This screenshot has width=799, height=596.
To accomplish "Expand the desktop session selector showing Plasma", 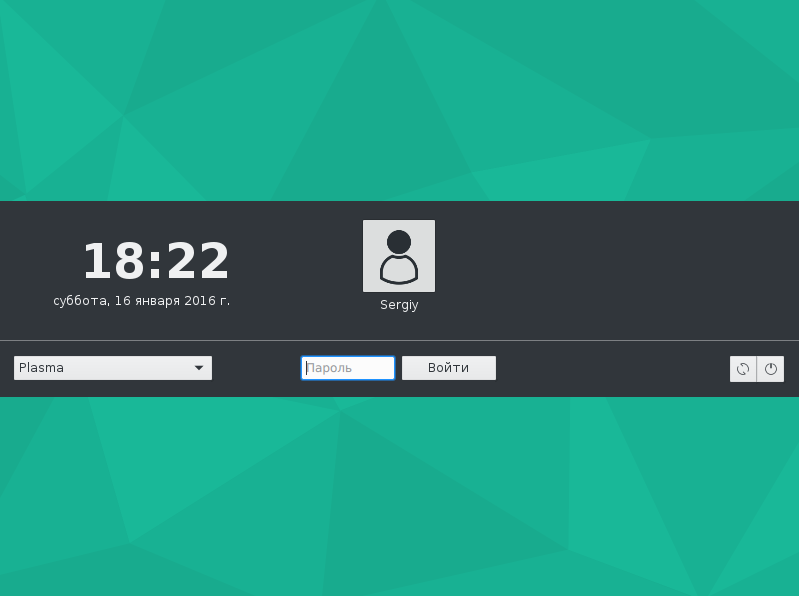I will tap(113, 368).
